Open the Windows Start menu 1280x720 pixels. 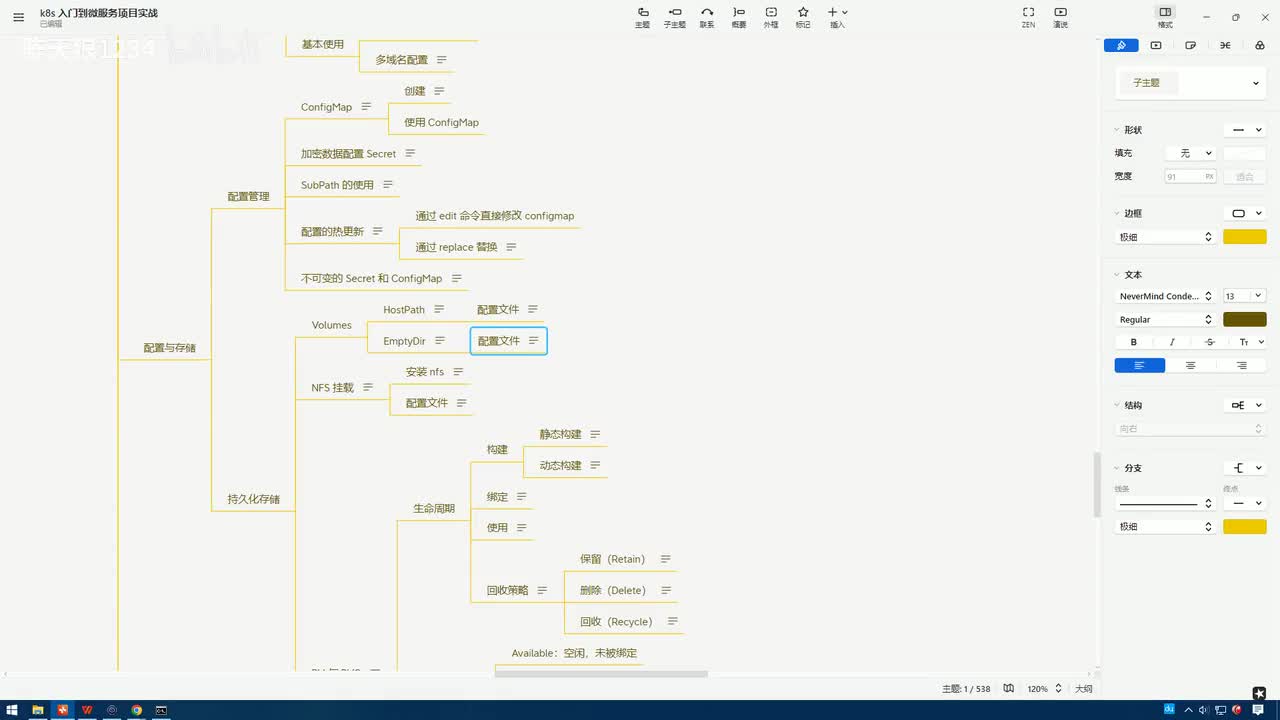(11, 710)
